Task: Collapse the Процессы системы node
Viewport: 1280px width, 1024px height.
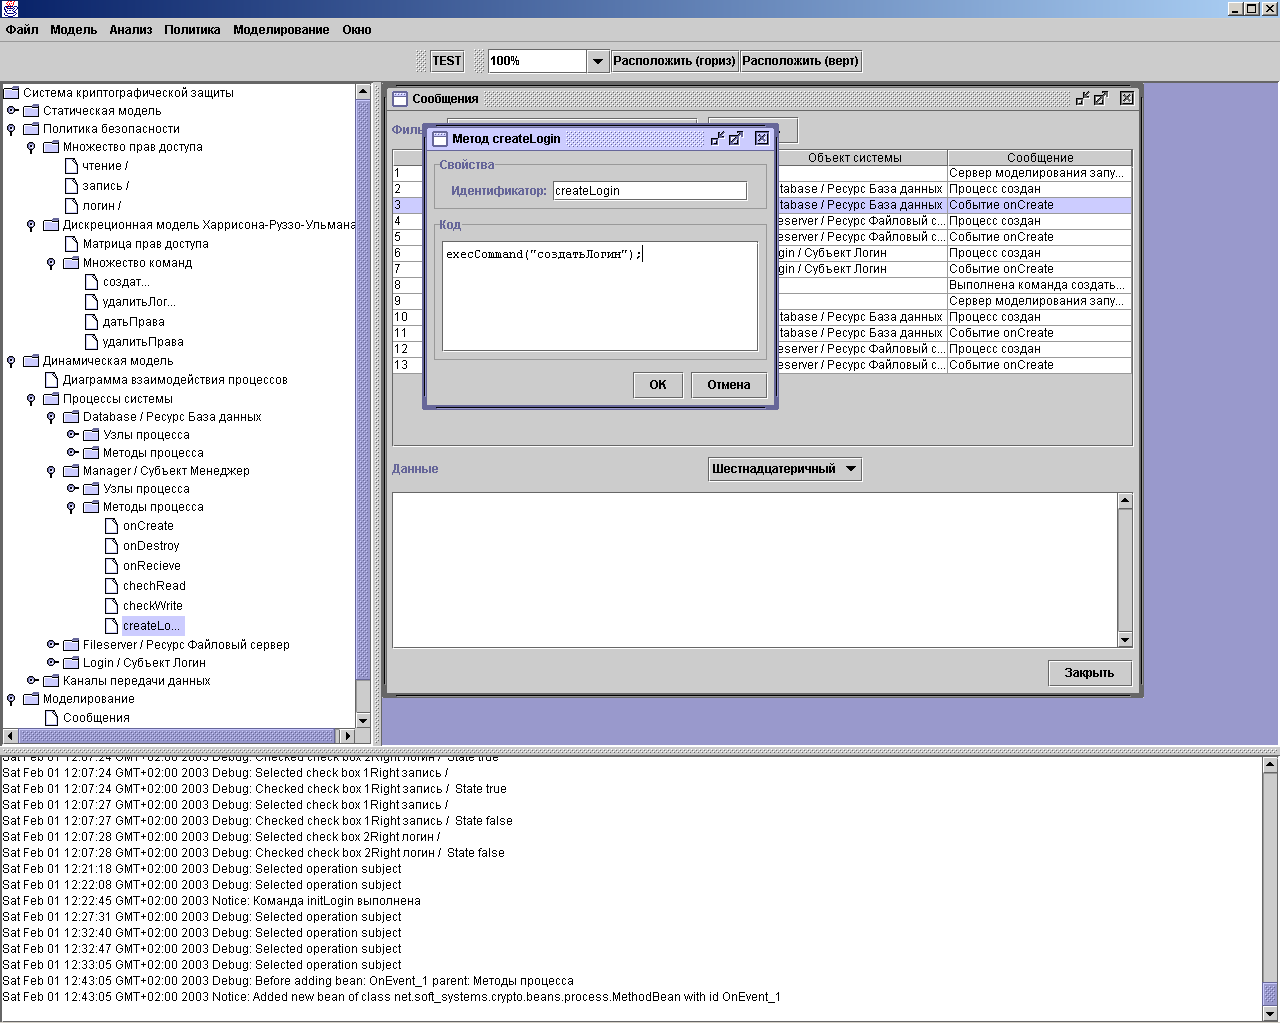Action: point(31,399)
